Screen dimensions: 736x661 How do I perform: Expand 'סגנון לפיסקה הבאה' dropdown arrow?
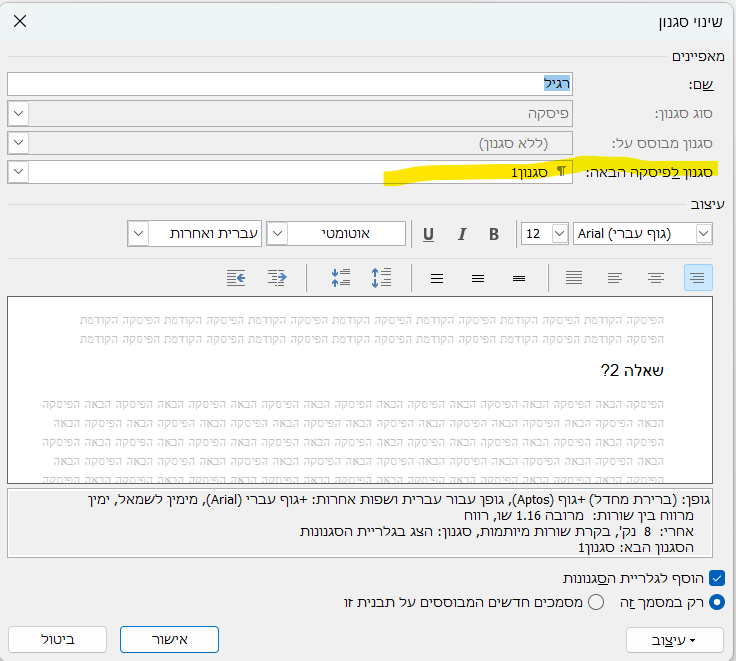coord(18,172)
